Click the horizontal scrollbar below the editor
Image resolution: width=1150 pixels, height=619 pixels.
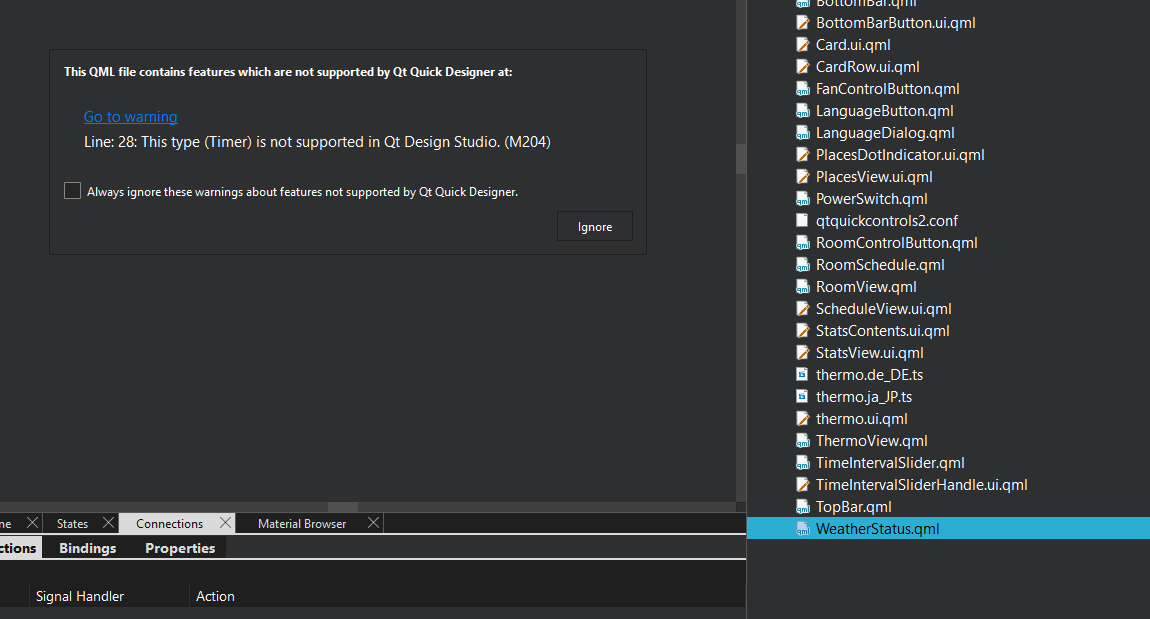342,507
